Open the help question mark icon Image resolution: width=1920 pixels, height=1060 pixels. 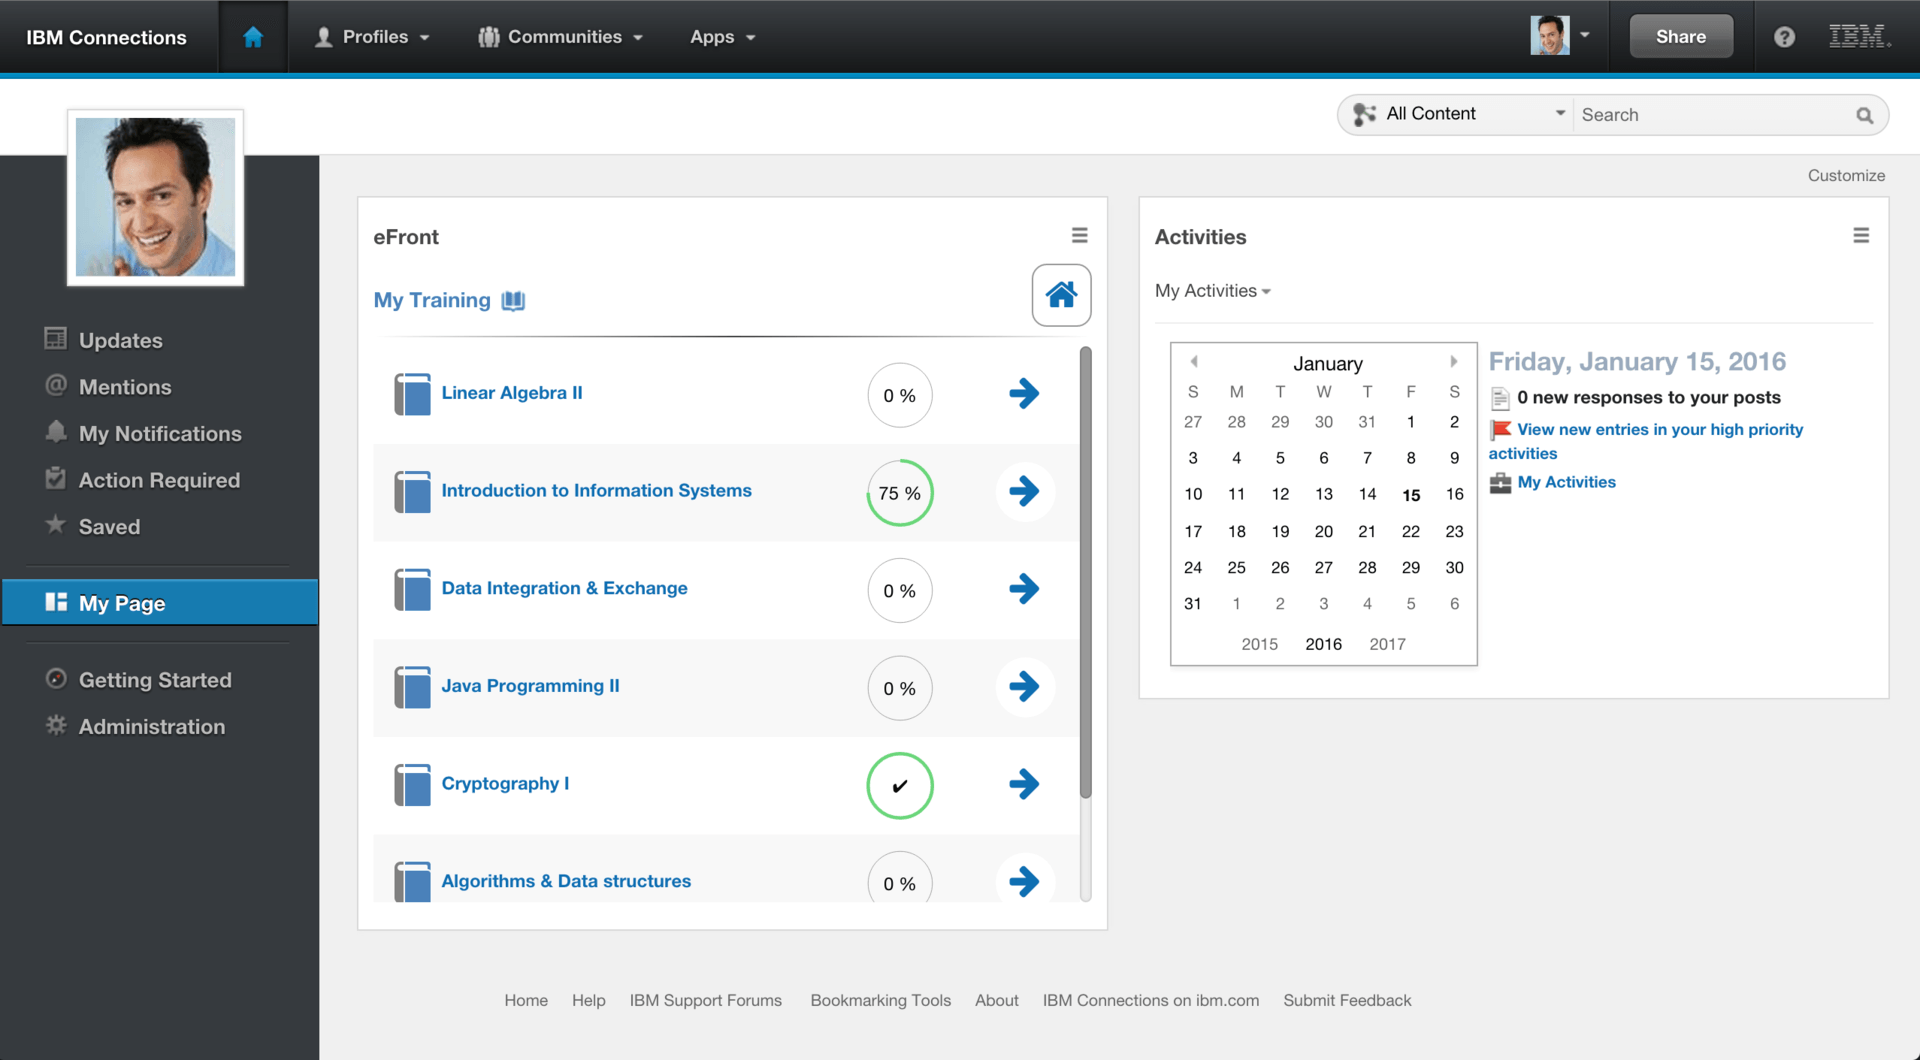click(1784, 37)
